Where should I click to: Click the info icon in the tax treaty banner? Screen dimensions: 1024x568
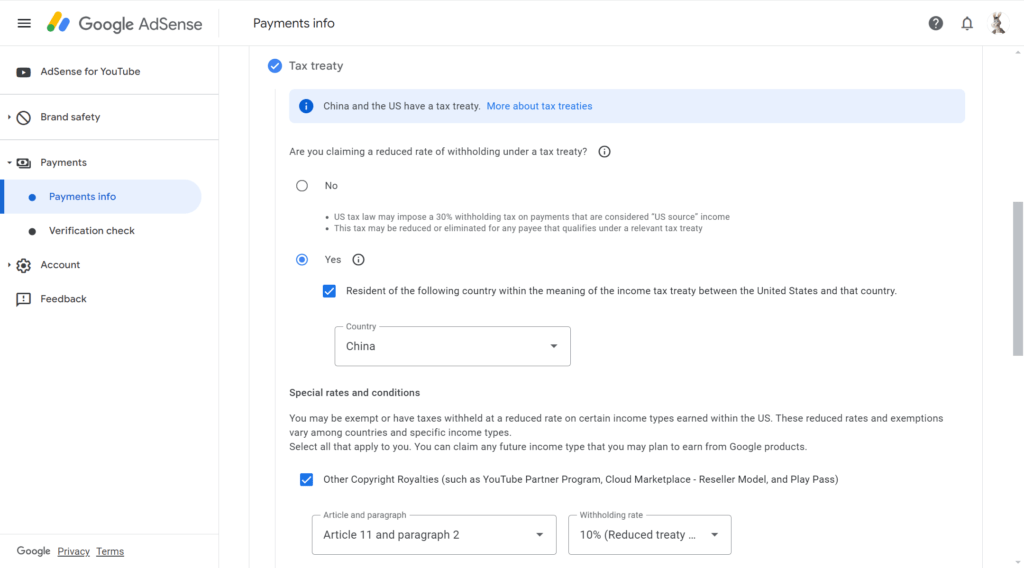click(x=306, y=106)
